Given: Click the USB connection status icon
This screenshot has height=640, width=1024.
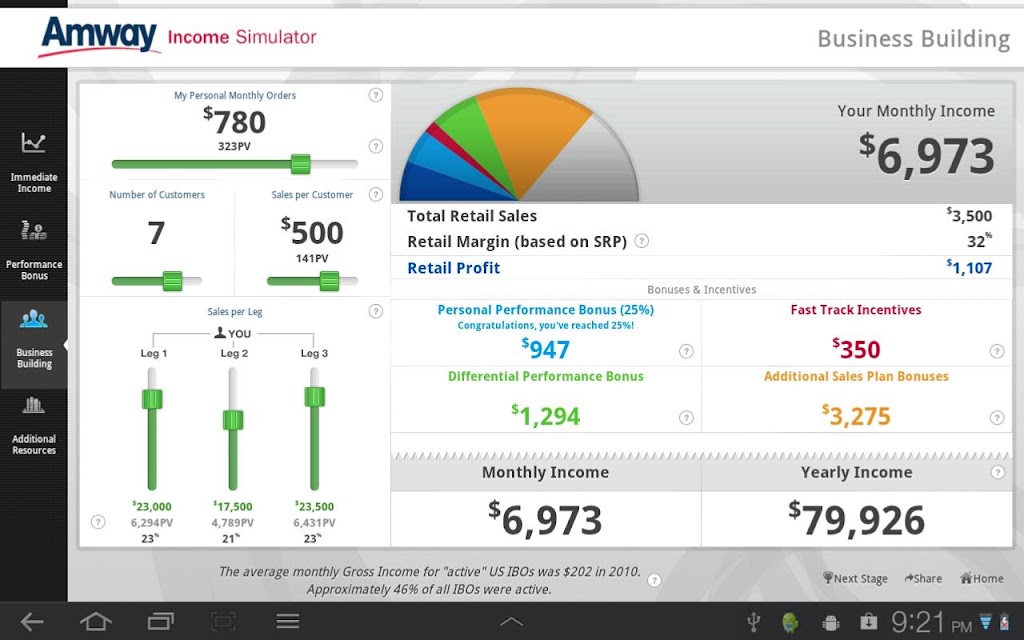Looking at the screenshot, I should (753, 622).
